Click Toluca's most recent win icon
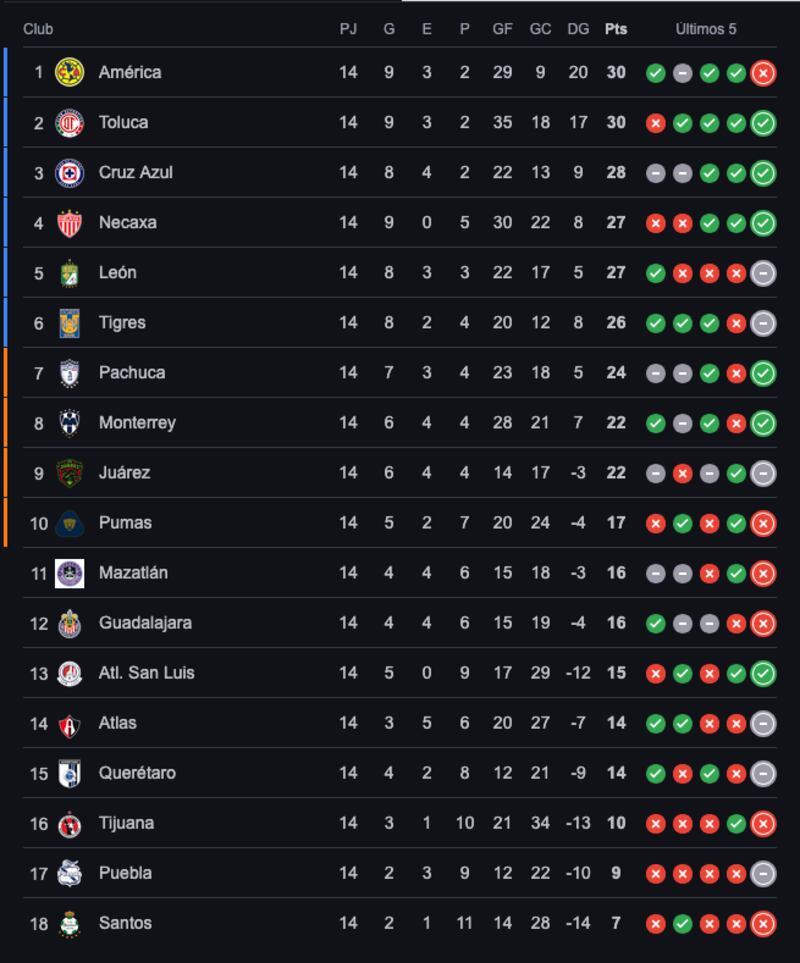 point(763,123)
